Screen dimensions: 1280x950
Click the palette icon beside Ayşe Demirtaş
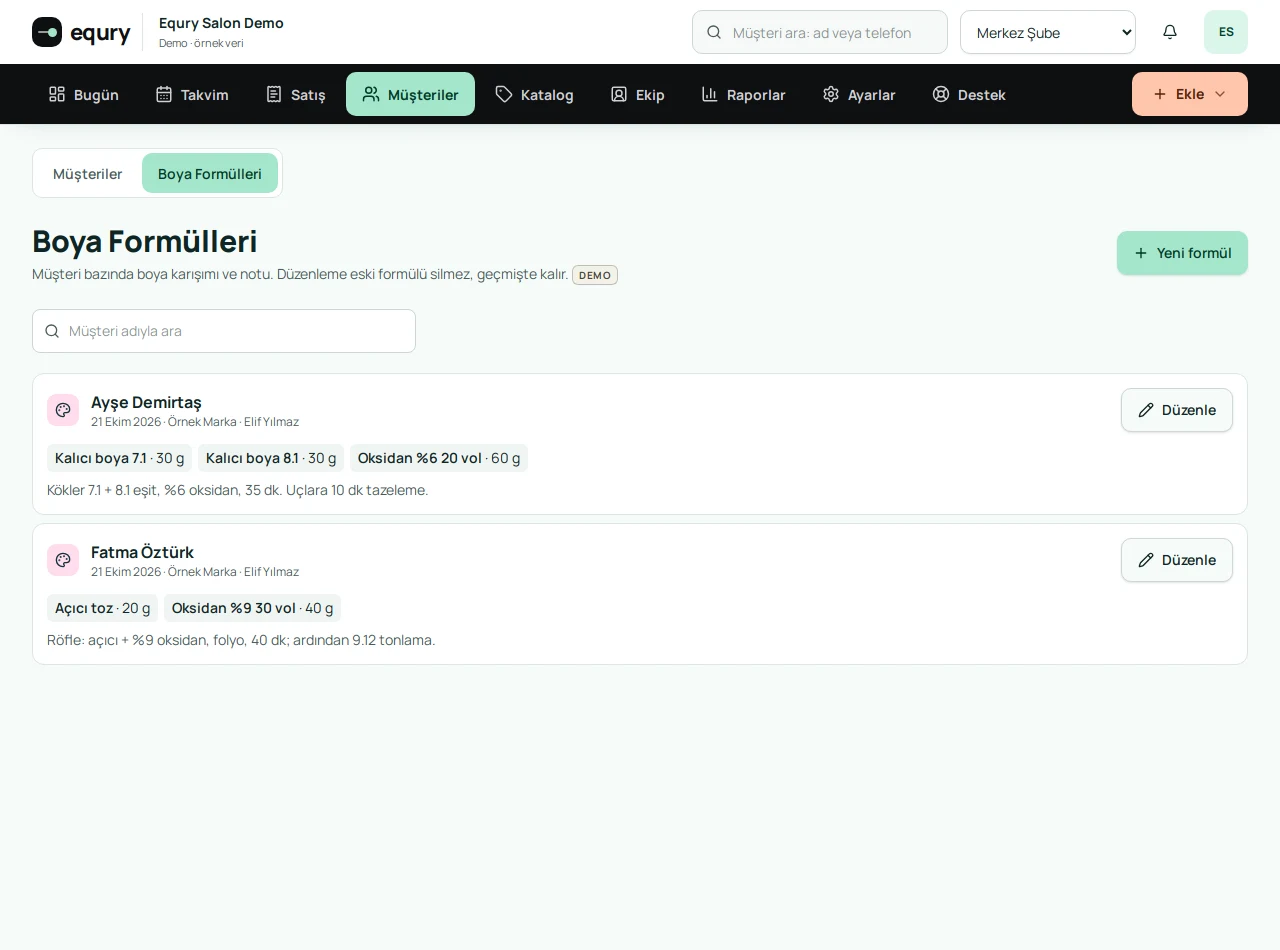[63, 410]
